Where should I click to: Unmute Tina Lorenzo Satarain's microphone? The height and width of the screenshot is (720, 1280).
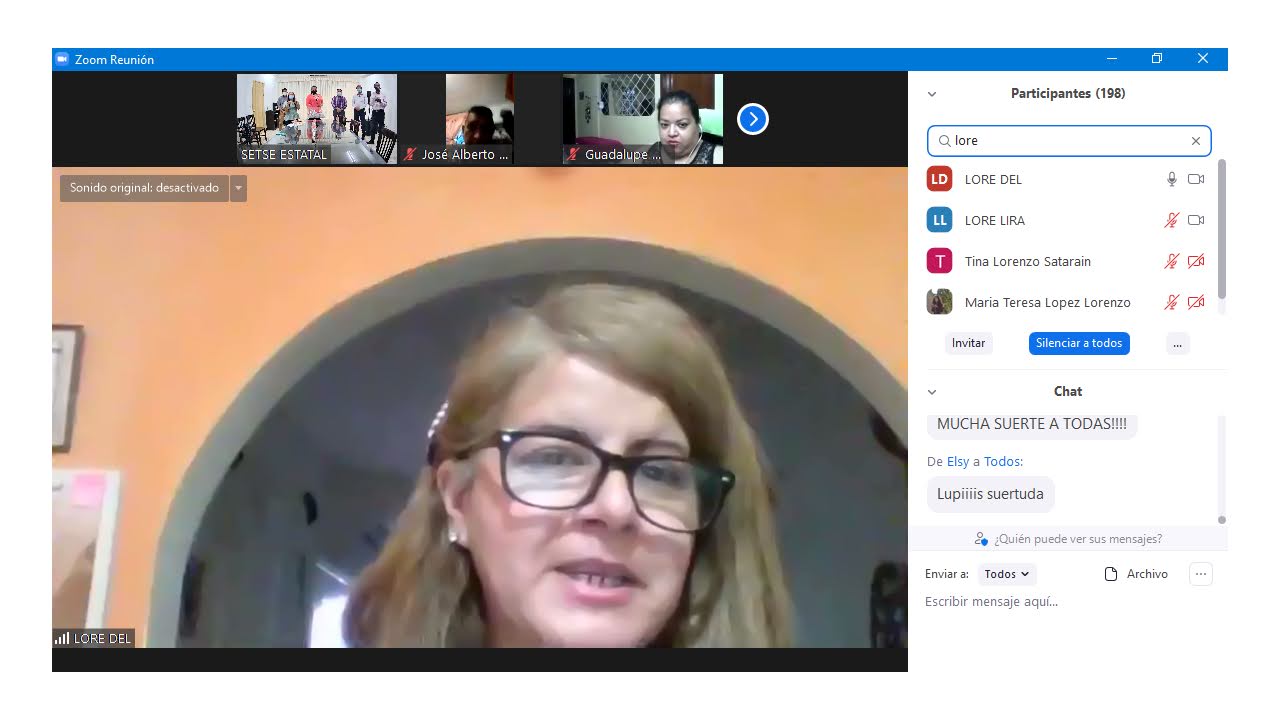pyautogui.click(x=1172, y=261)
